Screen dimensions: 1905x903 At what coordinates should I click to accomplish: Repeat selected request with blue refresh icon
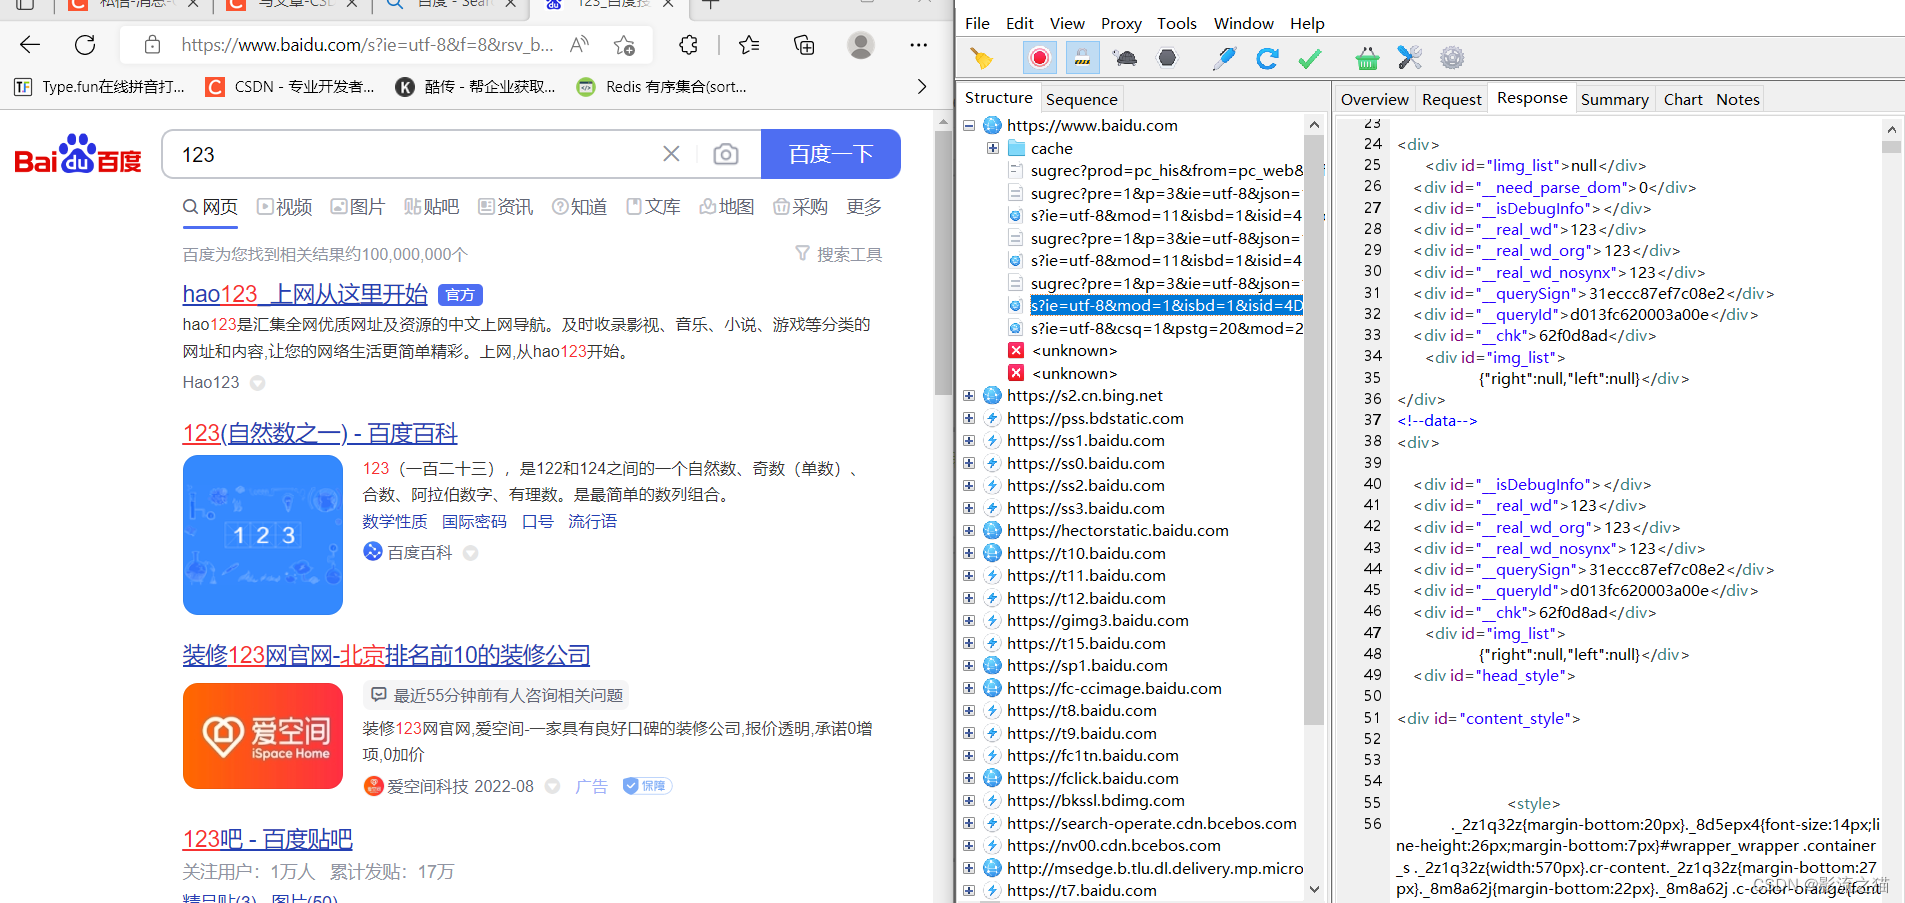(x=1267, y=58)
